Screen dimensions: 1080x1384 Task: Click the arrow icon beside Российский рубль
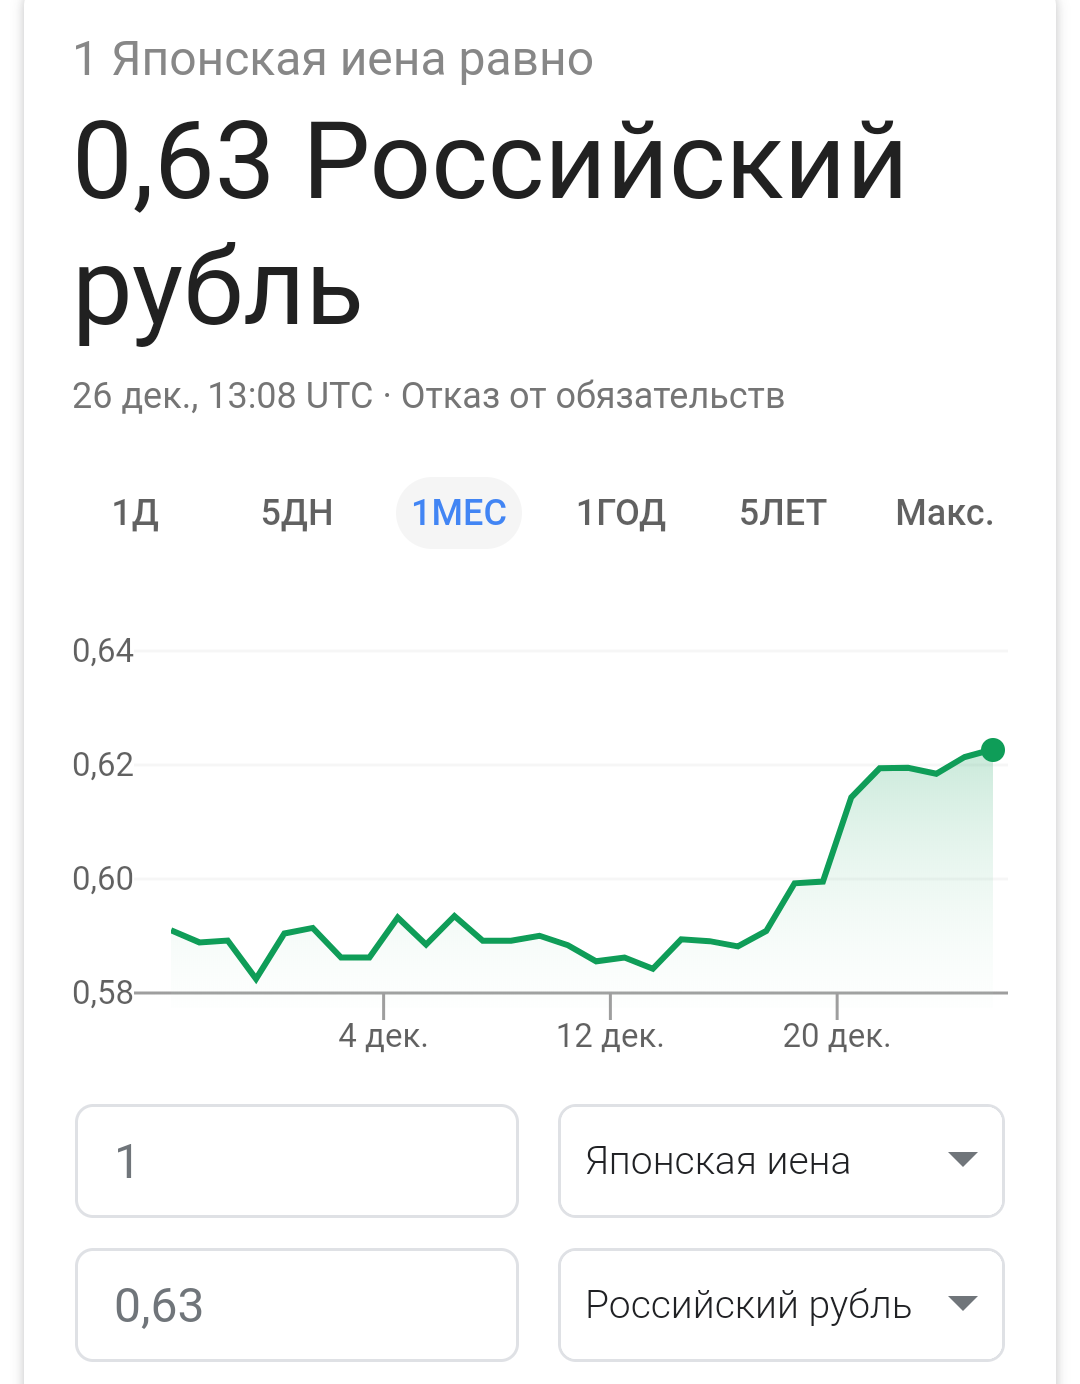(962, 1304)
